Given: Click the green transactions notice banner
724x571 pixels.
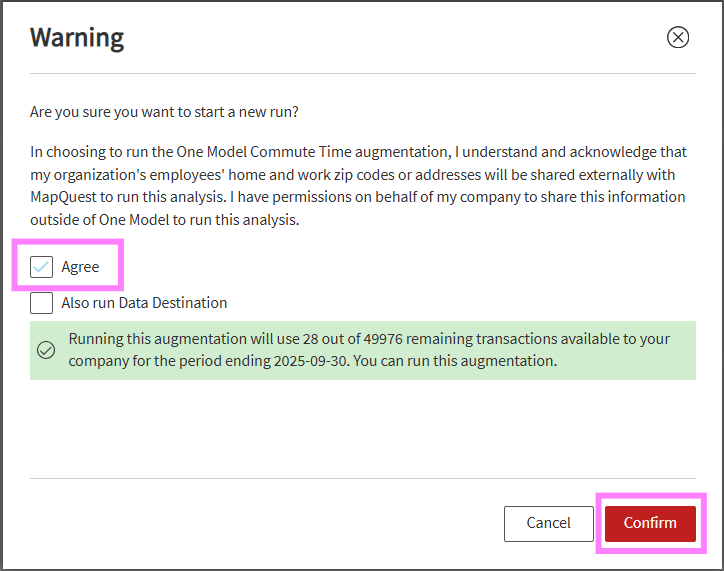Looking at the screenshot, I should click(363, 350).
